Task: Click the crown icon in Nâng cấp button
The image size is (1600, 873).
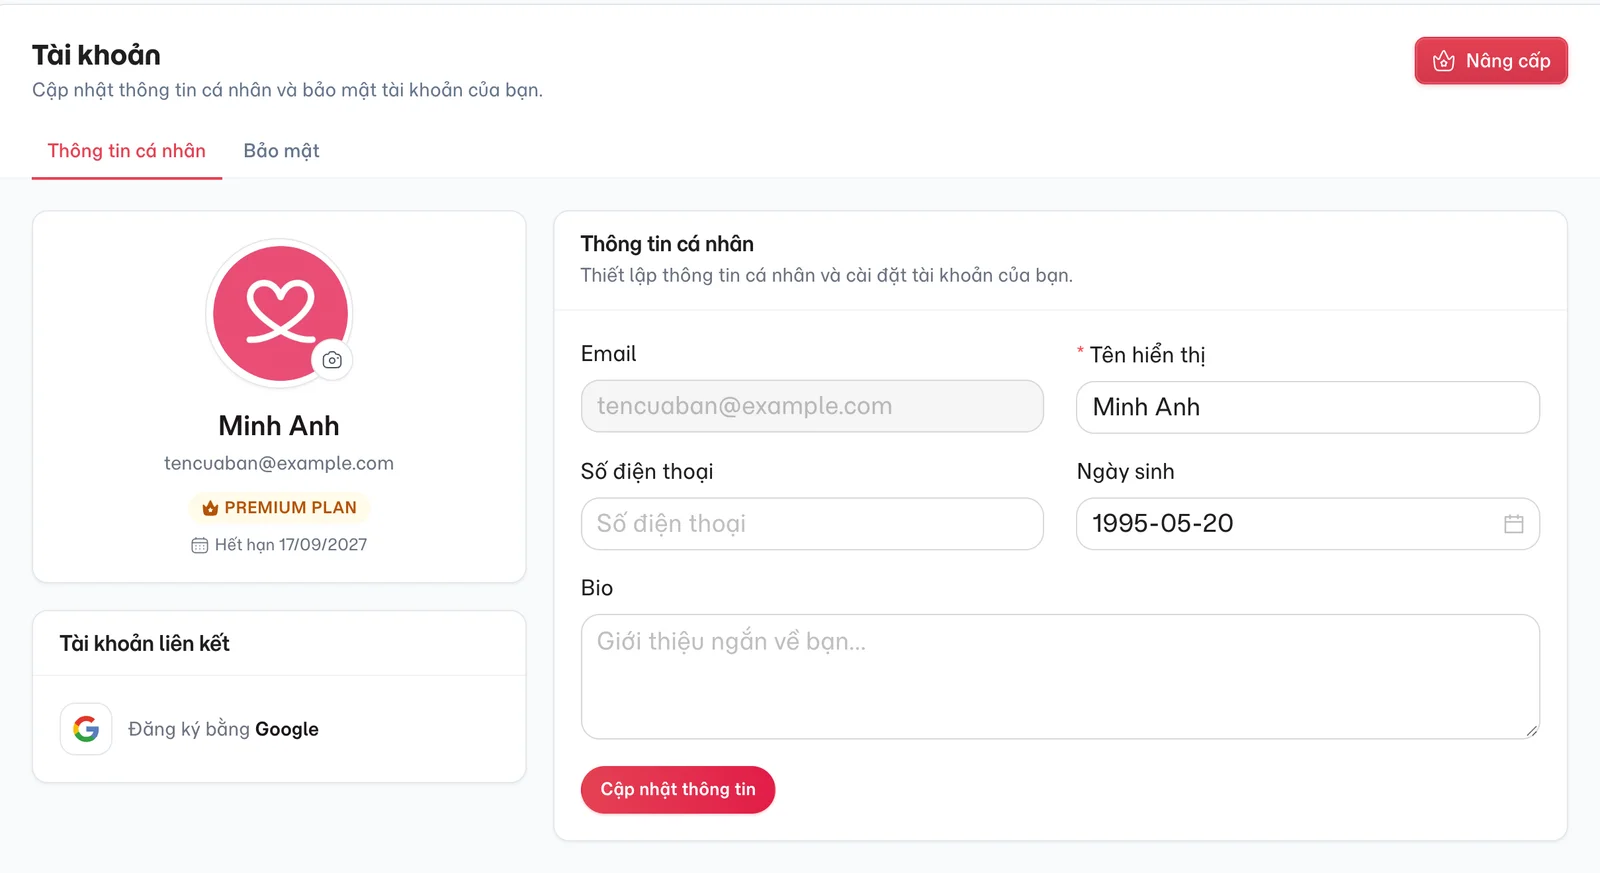Action: pyautogui.click(x=1443, y=61)
